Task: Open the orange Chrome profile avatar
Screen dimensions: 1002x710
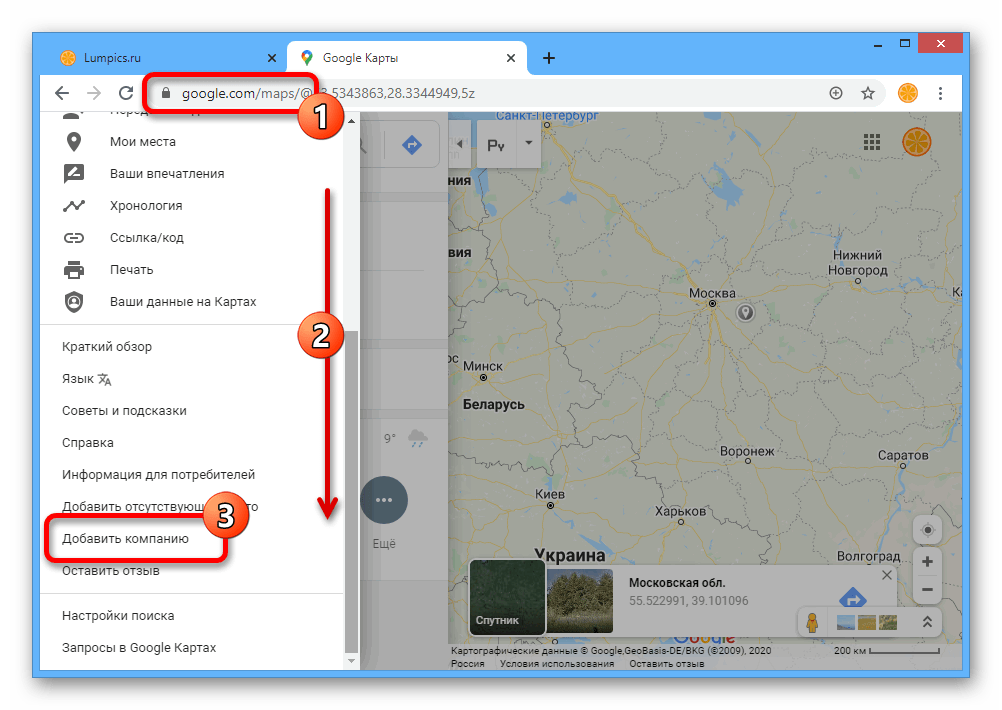Action: (907, 93)
